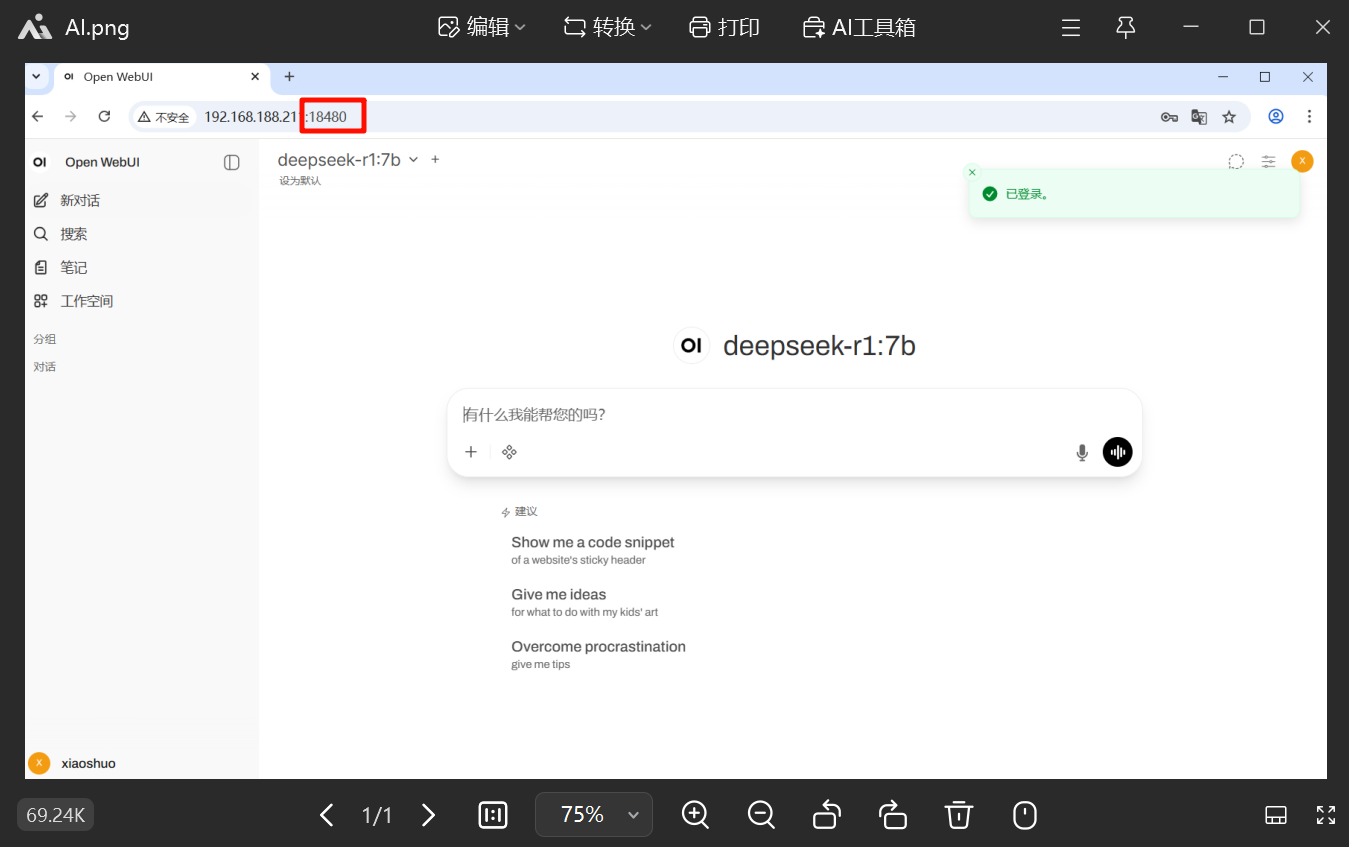Screen dimensions: 1349x847
Task: Expand the 转换 dropdown menu
Action: click(x=607, y=28)
